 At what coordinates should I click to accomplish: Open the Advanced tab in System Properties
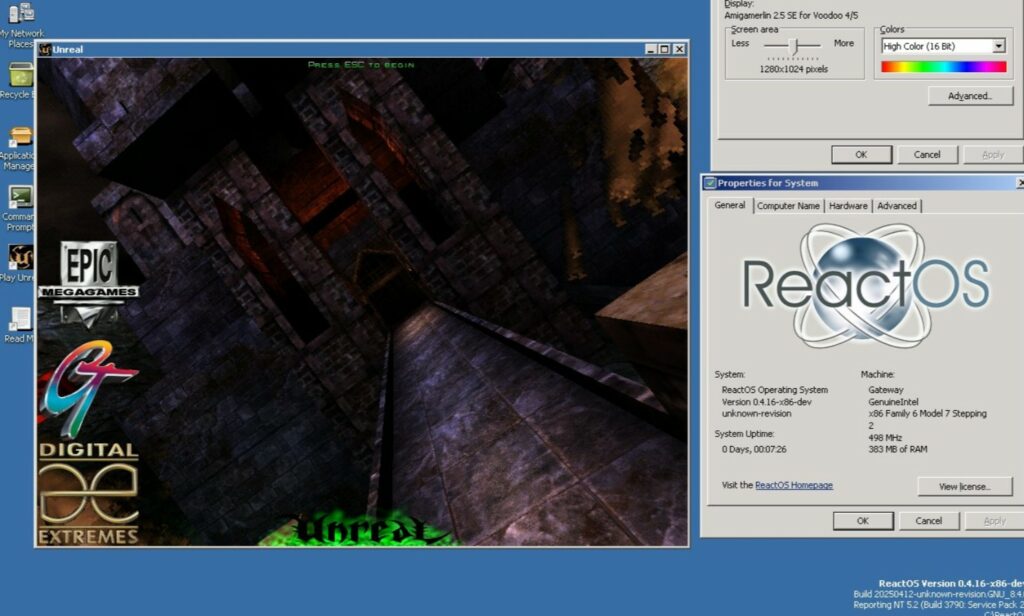tap(897, 206)
